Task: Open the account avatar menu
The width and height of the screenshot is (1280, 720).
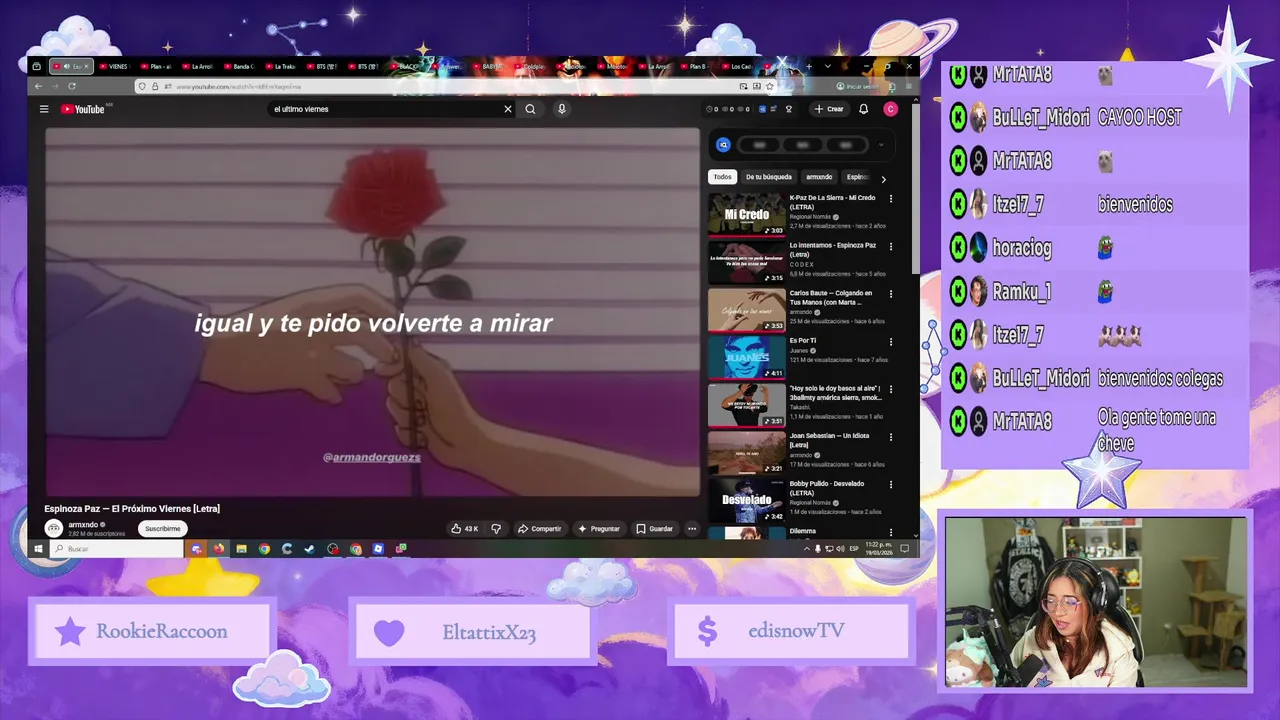Action: pyautogui.click(x=890, y=109)
